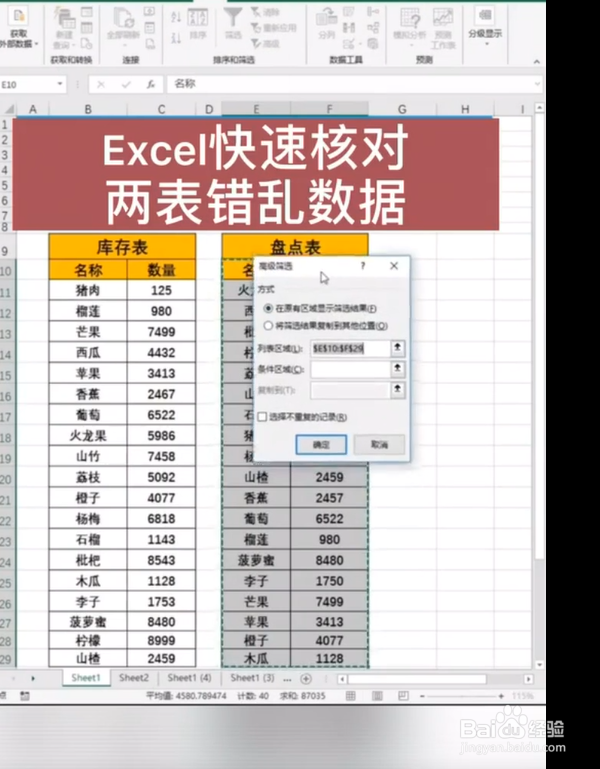Screen dimensions: 600x769
Task: Click the zoom in plus button
Action: [501, 696]
